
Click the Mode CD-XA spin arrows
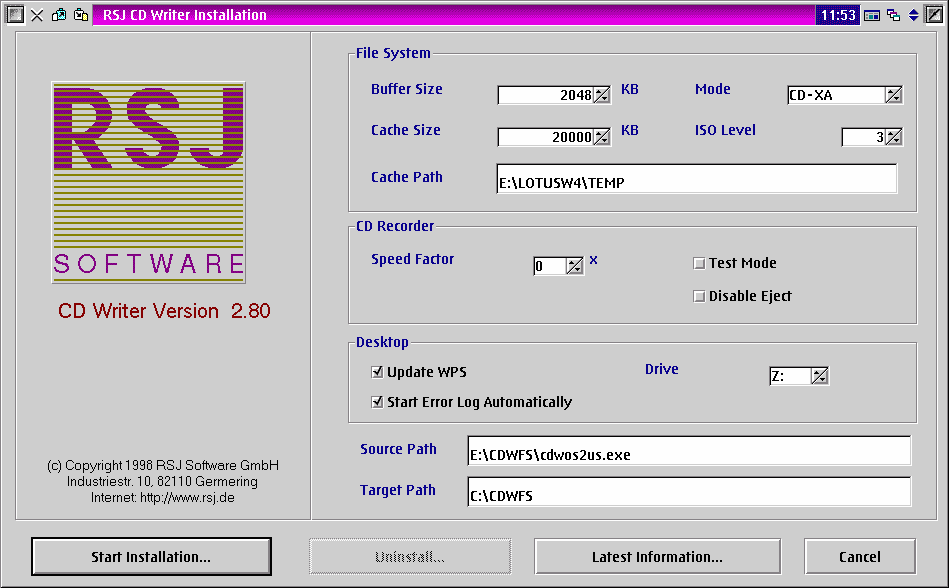893,95
